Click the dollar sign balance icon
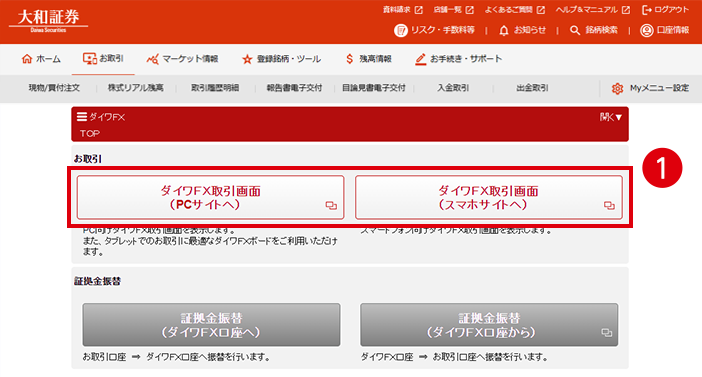This screenshot has height=377, width=702. 350,59
